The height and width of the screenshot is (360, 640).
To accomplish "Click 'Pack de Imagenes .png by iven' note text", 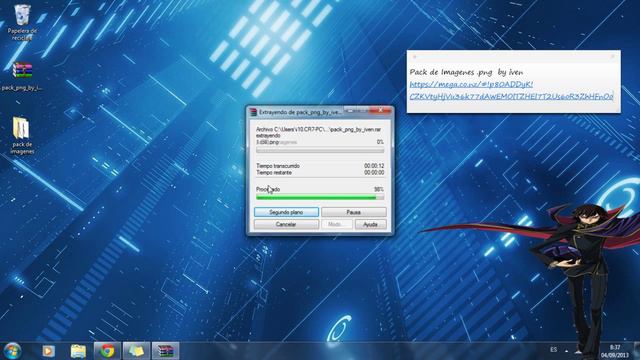I will 466,72.
